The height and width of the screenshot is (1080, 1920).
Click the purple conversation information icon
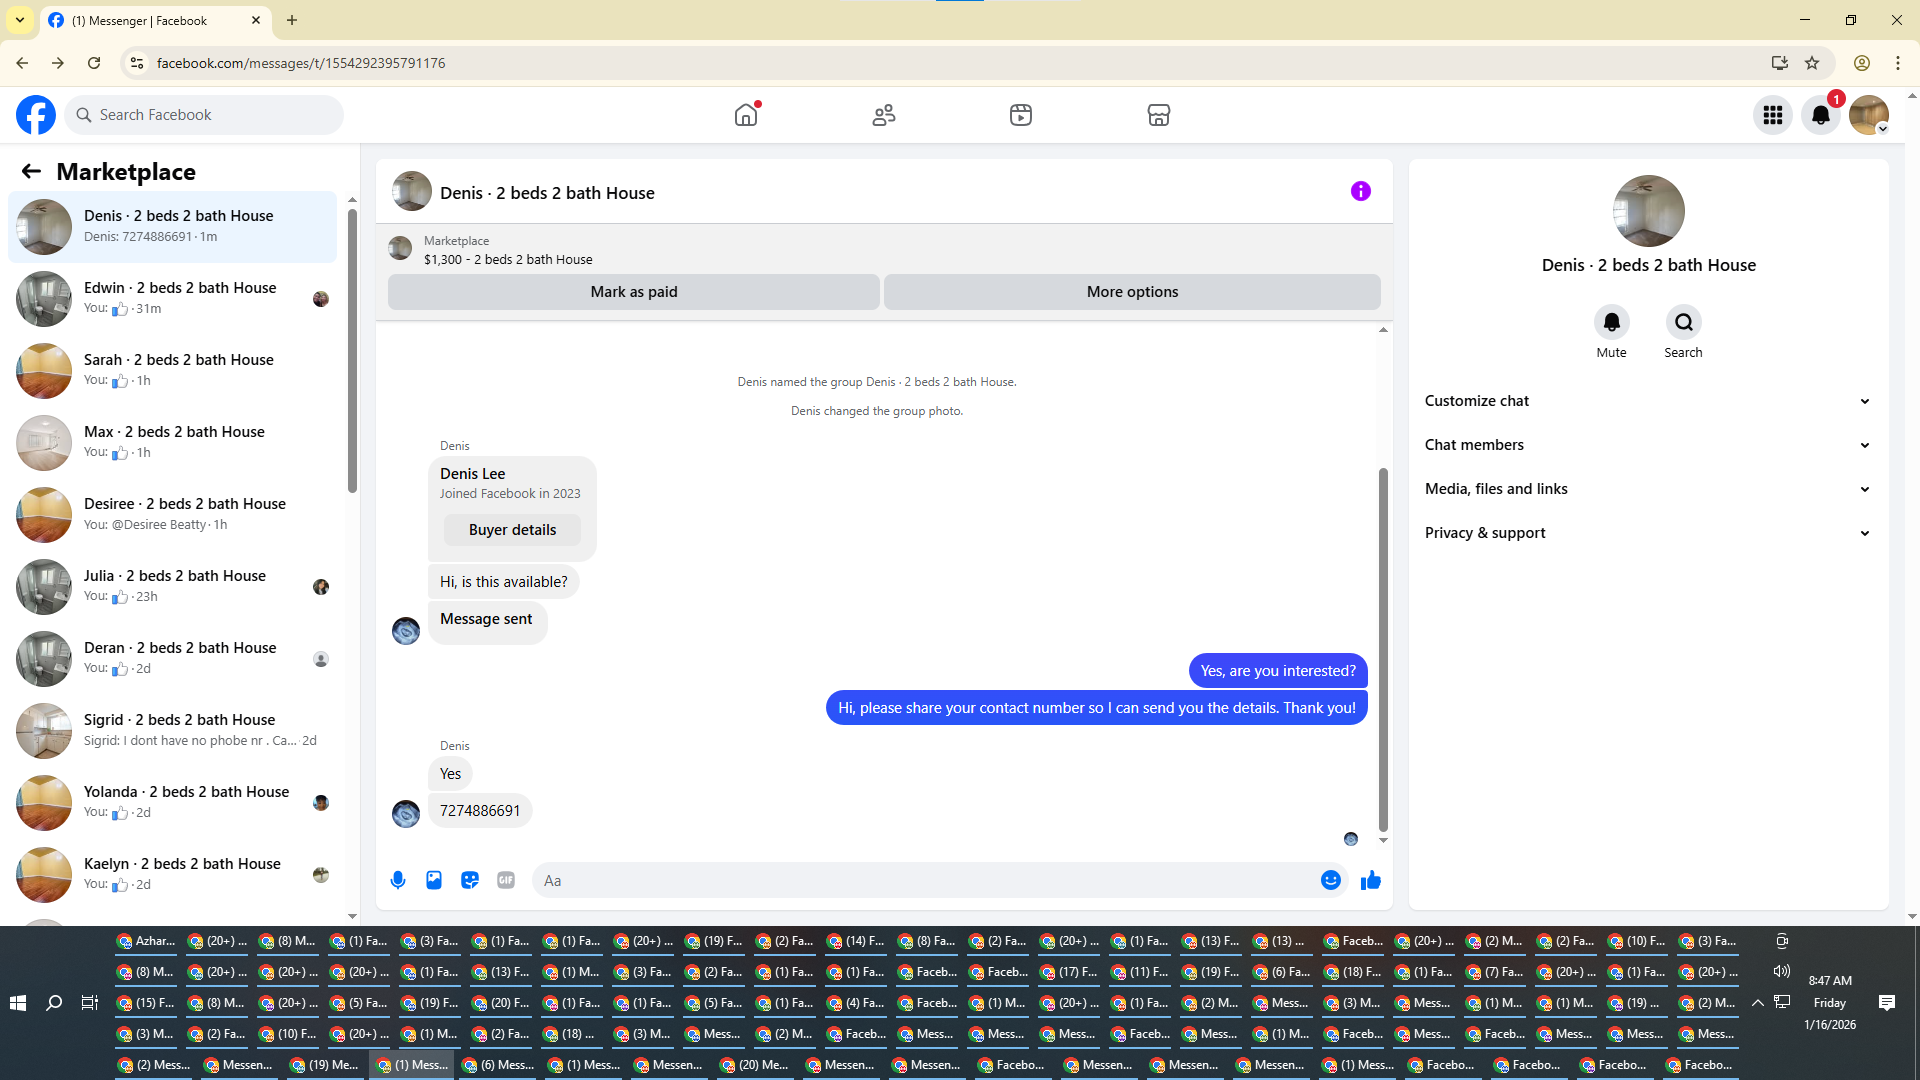coord(1360,191)
